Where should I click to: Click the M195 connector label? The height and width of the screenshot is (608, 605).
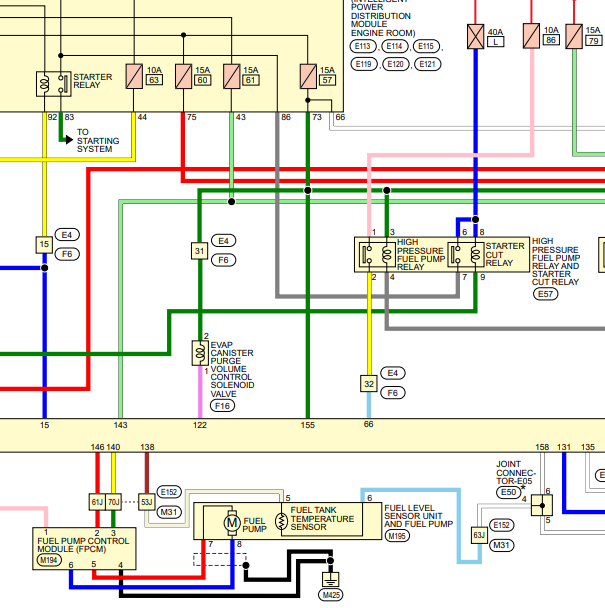(x=397, y=535)
